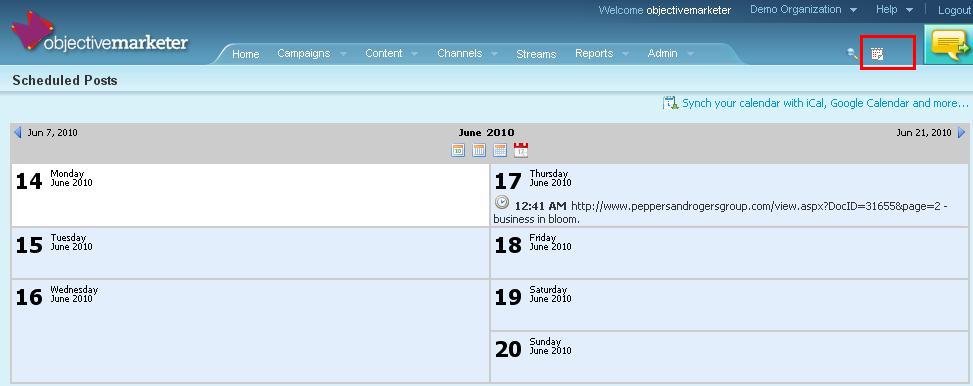Expand the Help dropdown arrow
This screenshot has width=973, height=386.
(x=910, y=10)
